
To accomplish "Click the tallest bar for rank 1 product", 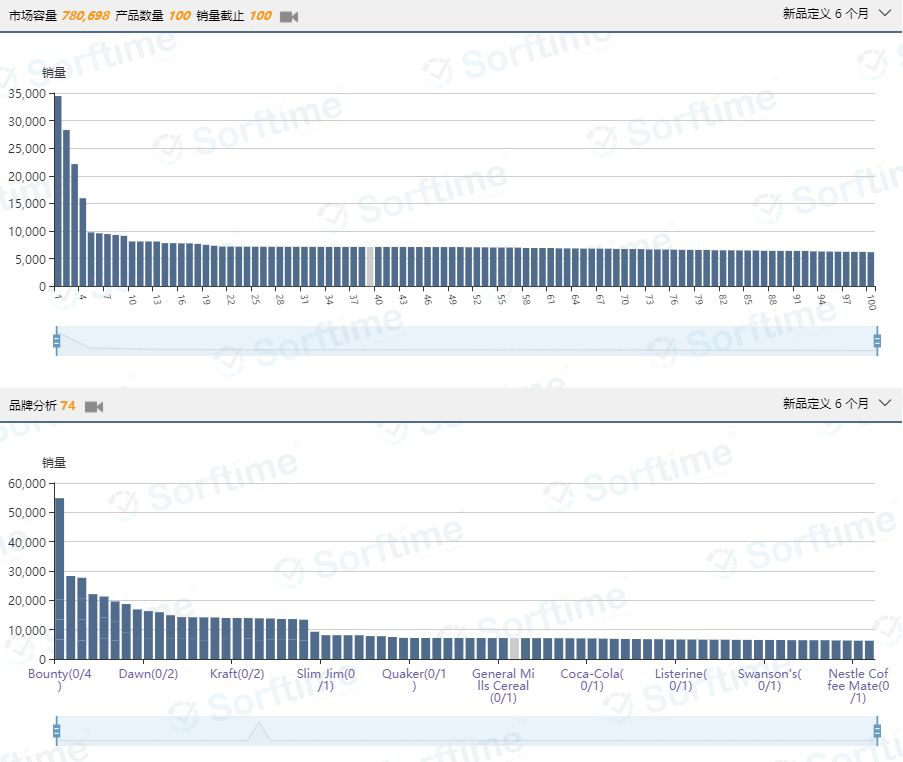I will 58,190.
